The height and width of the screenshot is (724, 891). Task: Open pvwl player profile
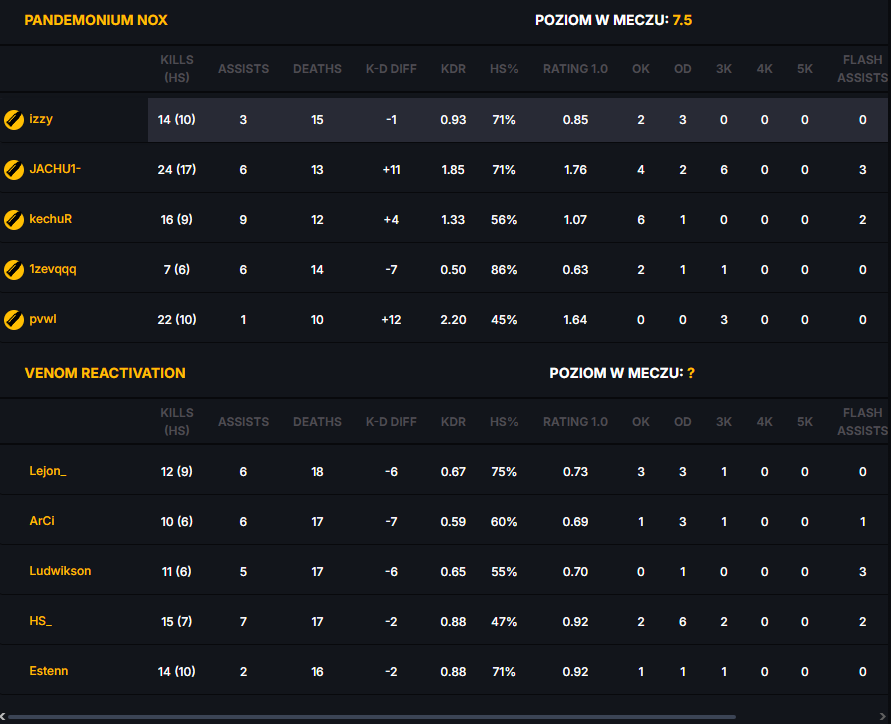[x=43, y=319]
